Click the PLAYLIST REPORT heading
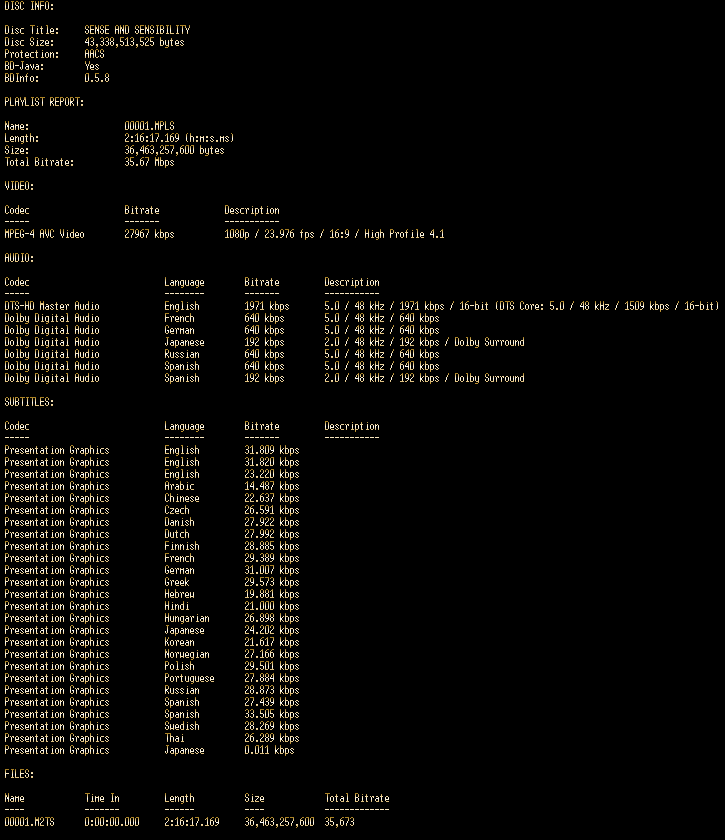Screen dimensions: 725x840 [44, 102]
